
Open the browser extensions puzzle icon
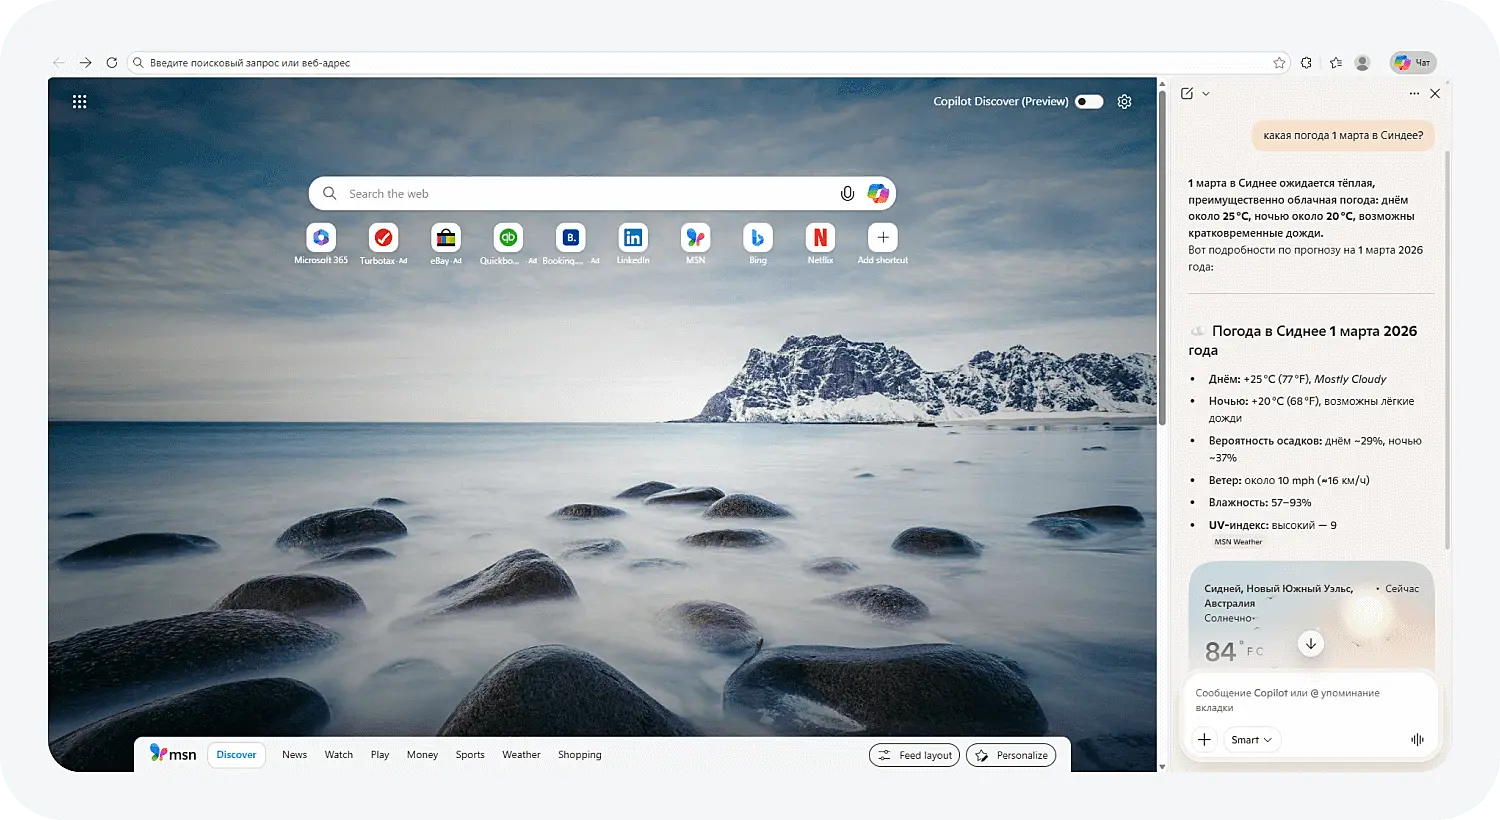point(1306,62)
